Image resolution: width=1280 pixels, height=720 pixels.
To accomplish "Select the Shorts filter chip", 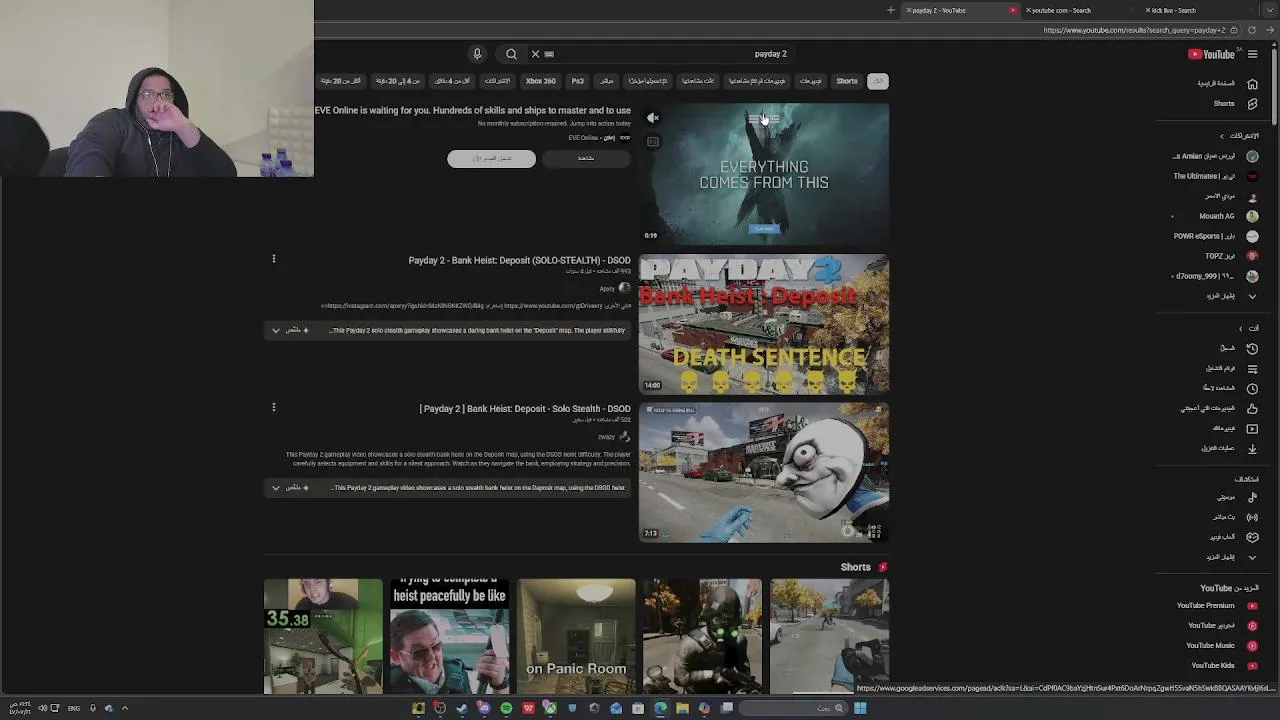I will (847, 81).
